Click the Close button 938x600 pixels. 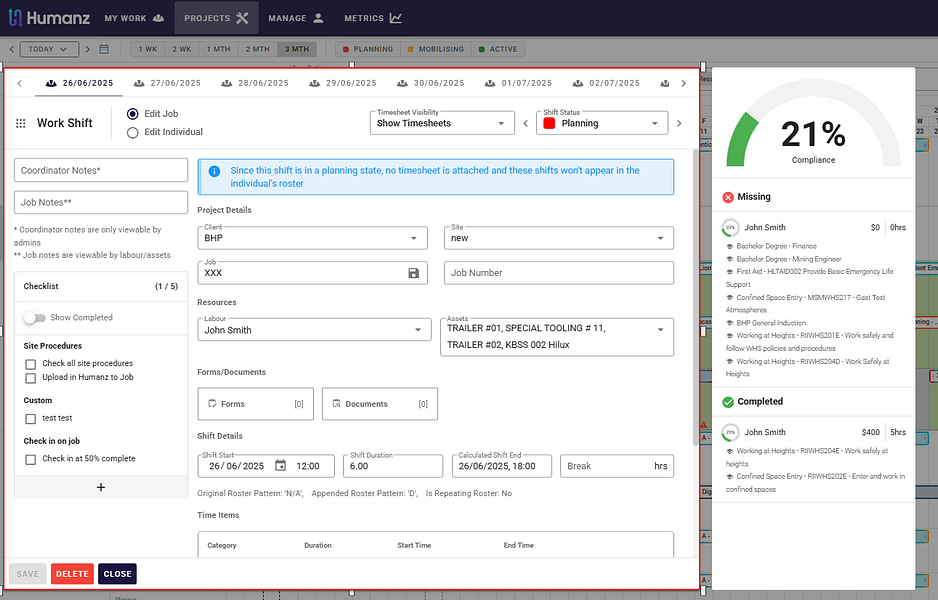click(117, 574)
